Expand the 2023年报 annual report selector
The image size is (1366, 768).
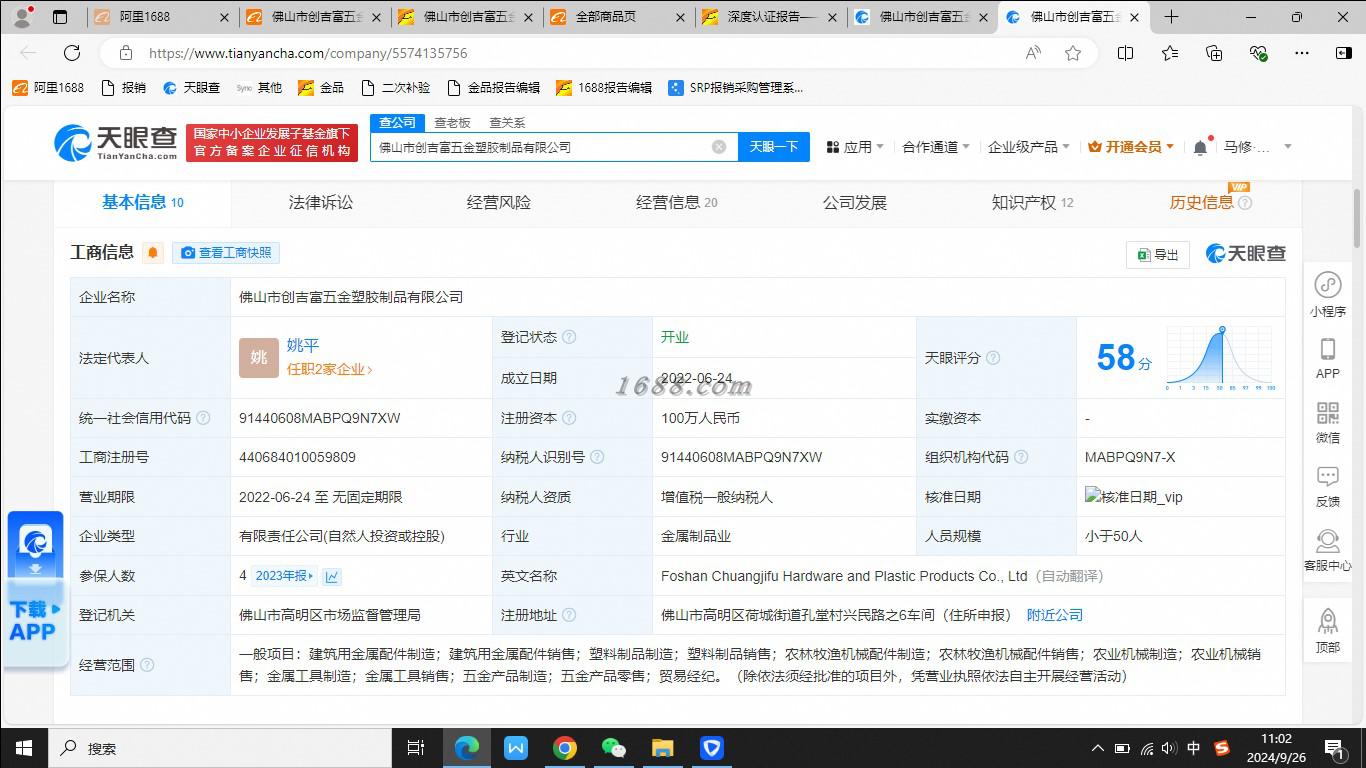point(285,576)
